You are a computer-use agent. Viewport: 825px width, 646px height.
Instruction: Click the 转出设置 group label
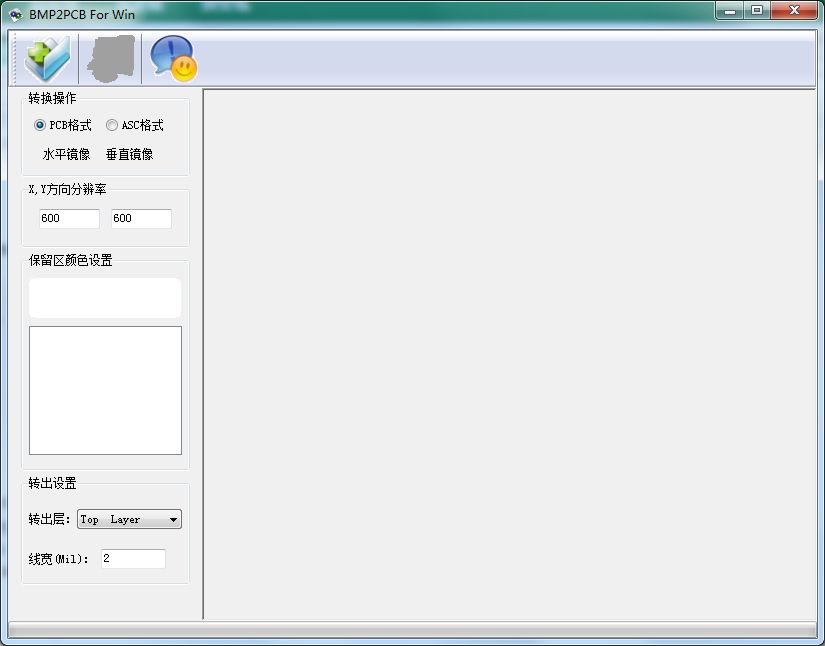click(52, 483)
